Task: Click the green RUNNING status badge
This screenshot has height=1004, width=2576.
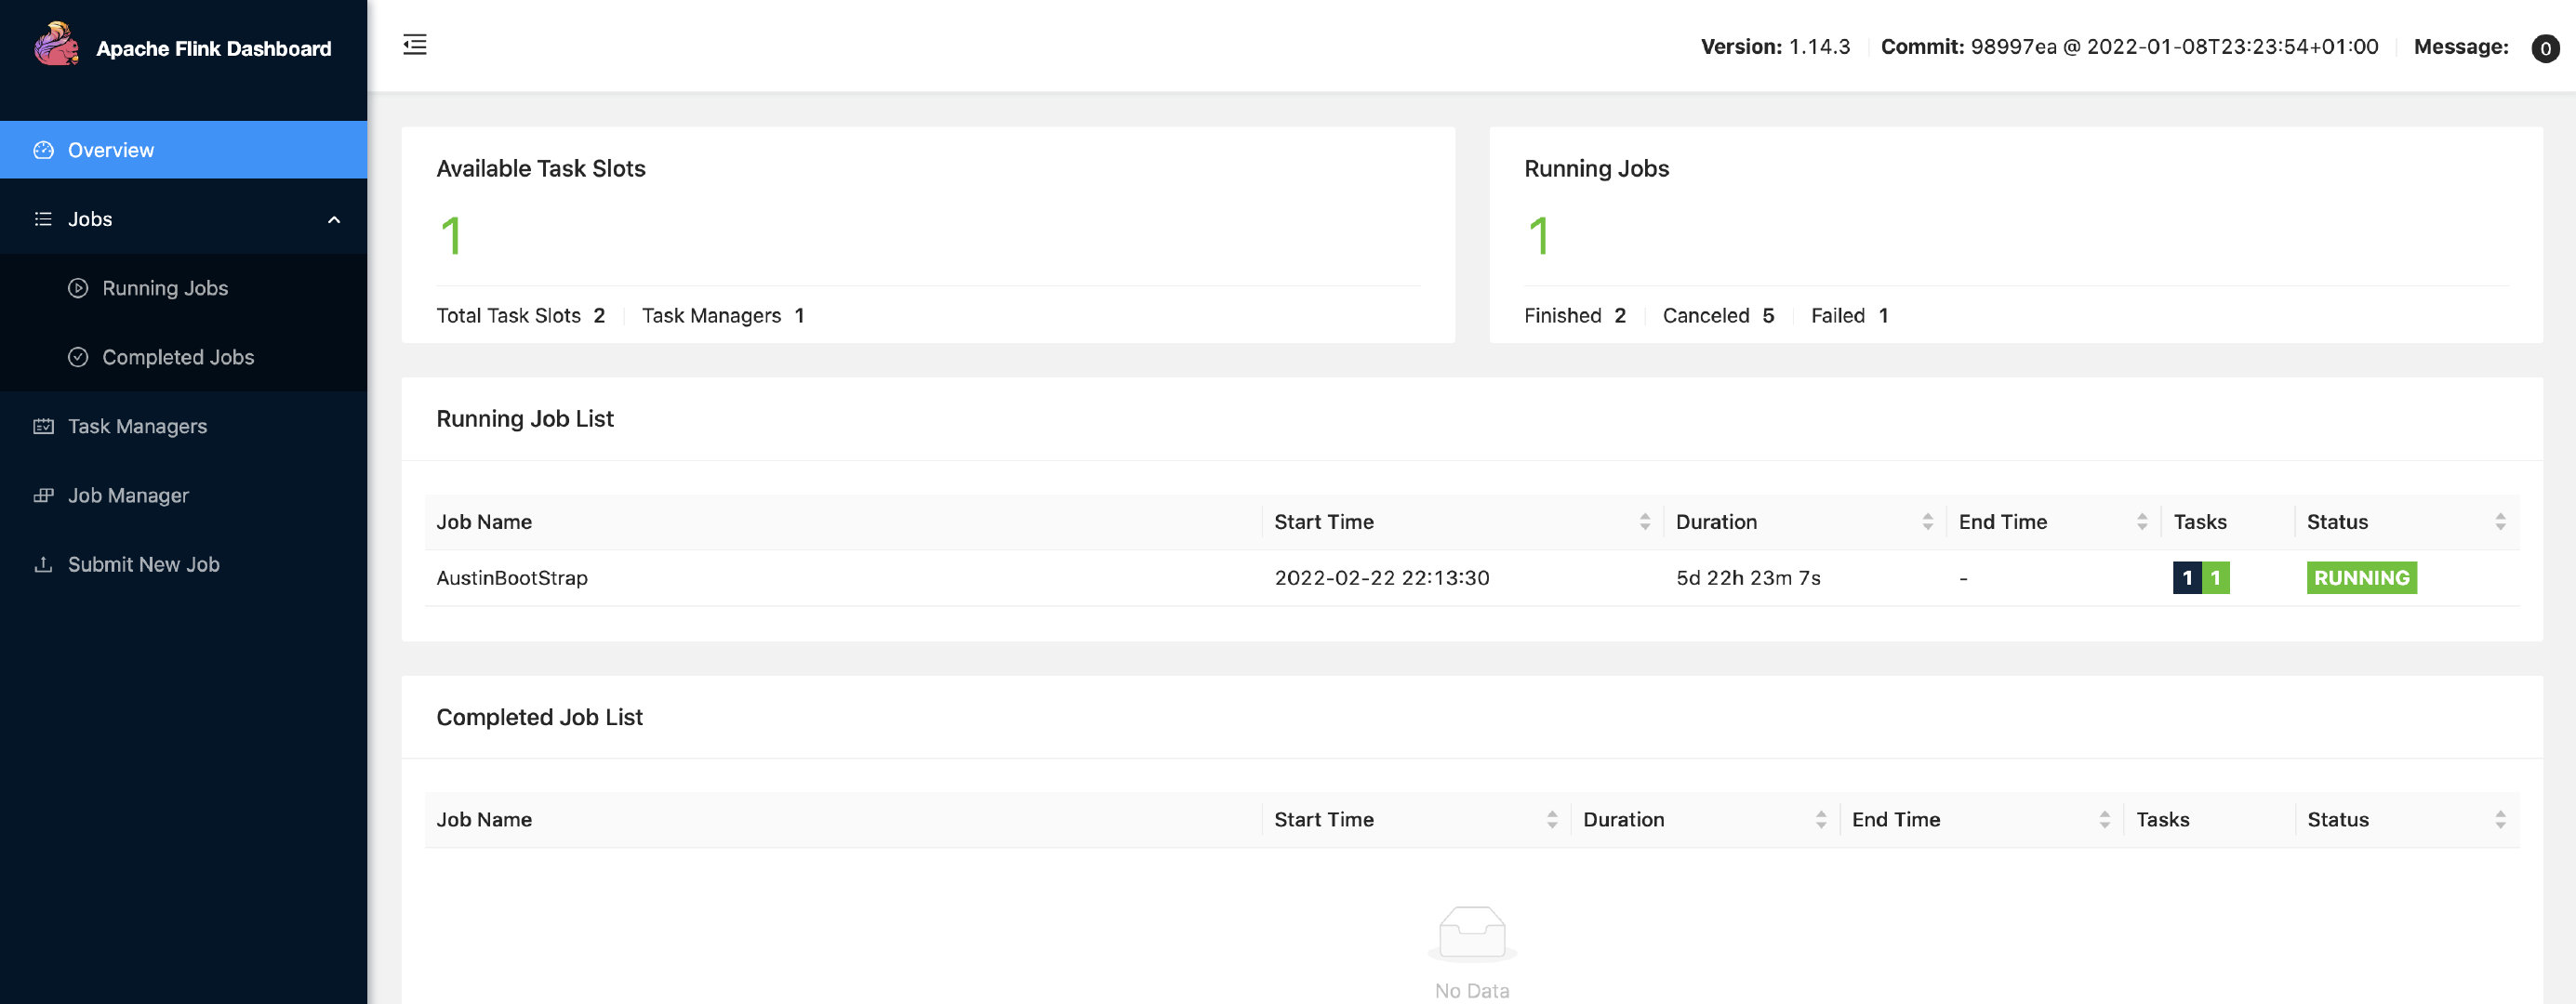Action: 2360,578
